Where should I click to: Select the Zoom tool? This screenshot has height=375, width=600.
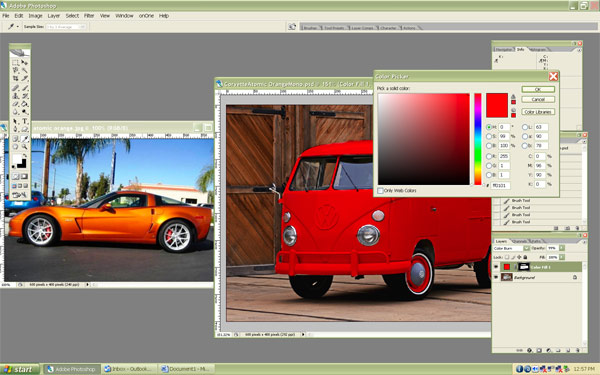click(24, 147)
